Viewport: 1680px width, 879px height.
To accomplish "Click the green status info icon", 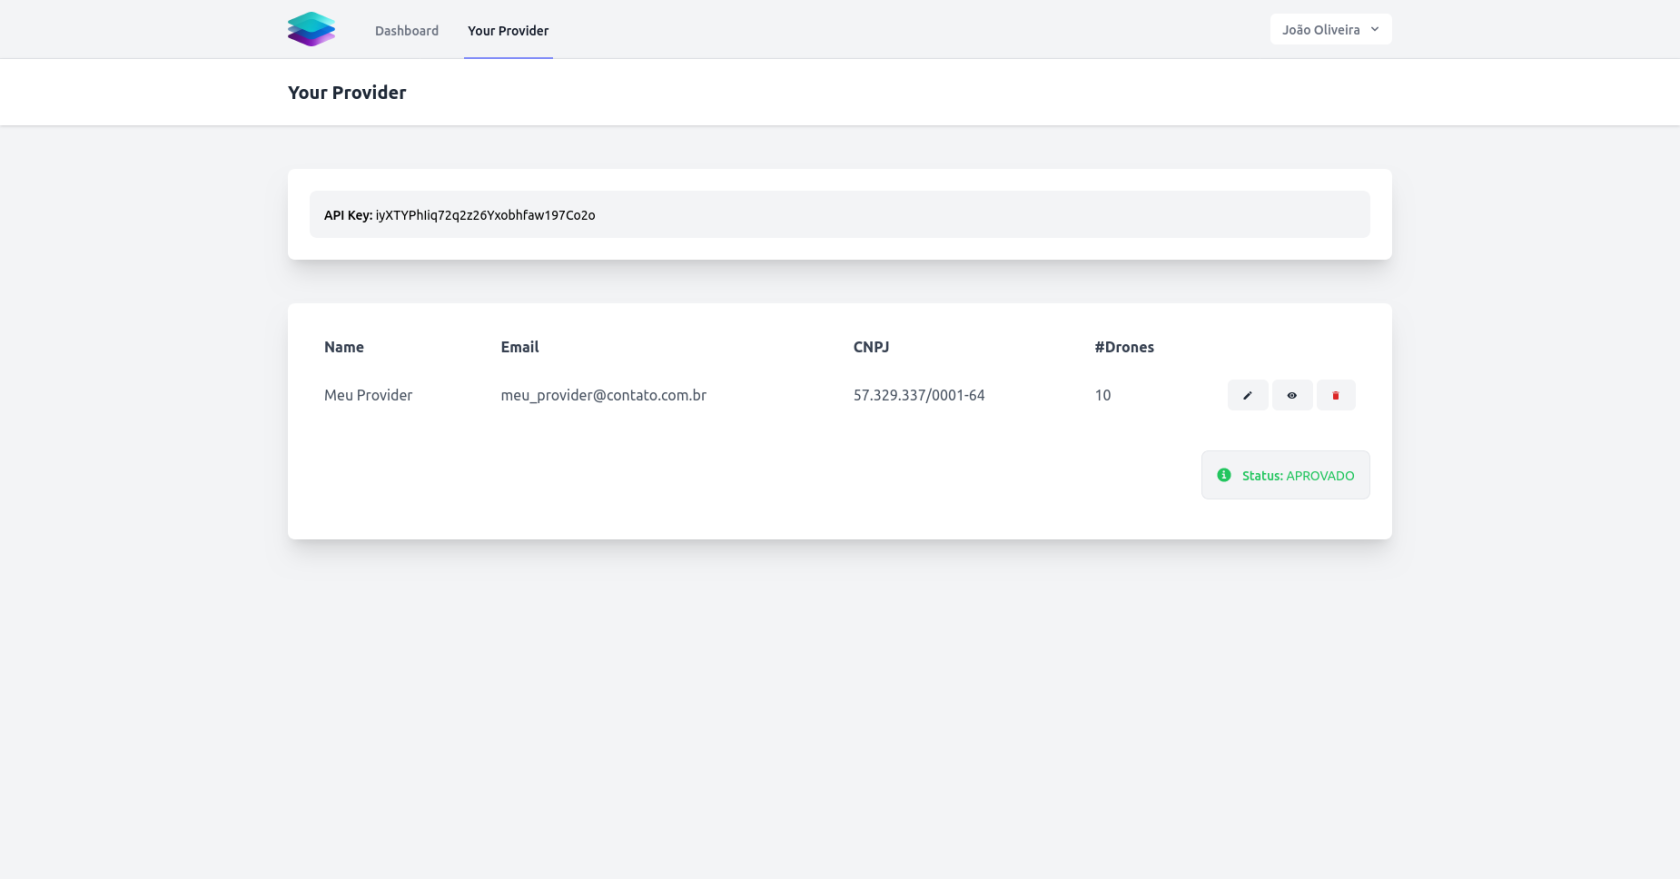I will point(1224,475).
